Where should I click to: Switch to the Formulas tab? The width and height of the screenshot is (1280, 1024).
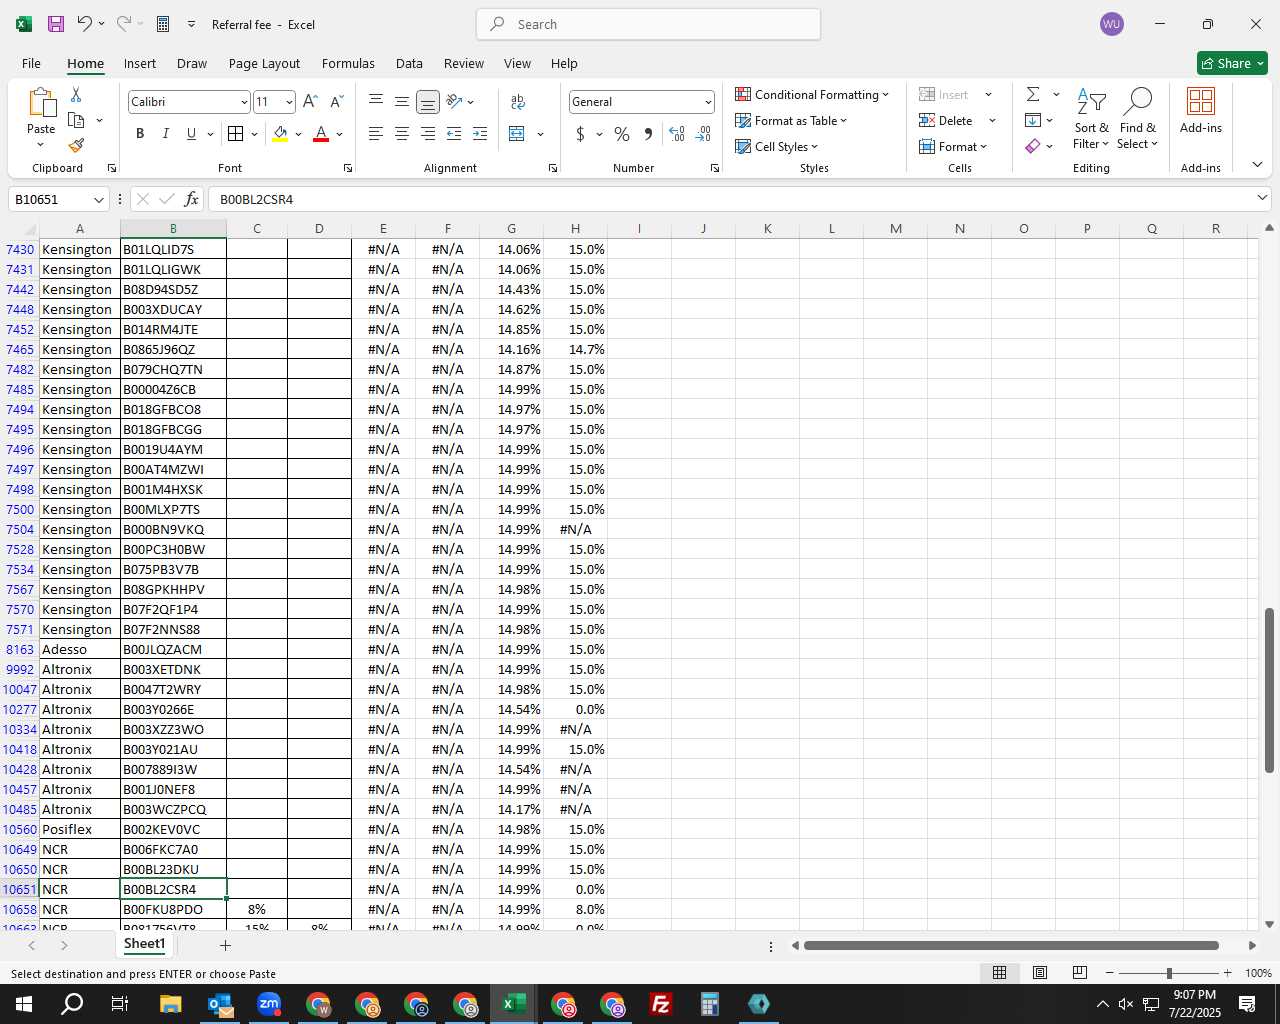[x=348, y=63]
